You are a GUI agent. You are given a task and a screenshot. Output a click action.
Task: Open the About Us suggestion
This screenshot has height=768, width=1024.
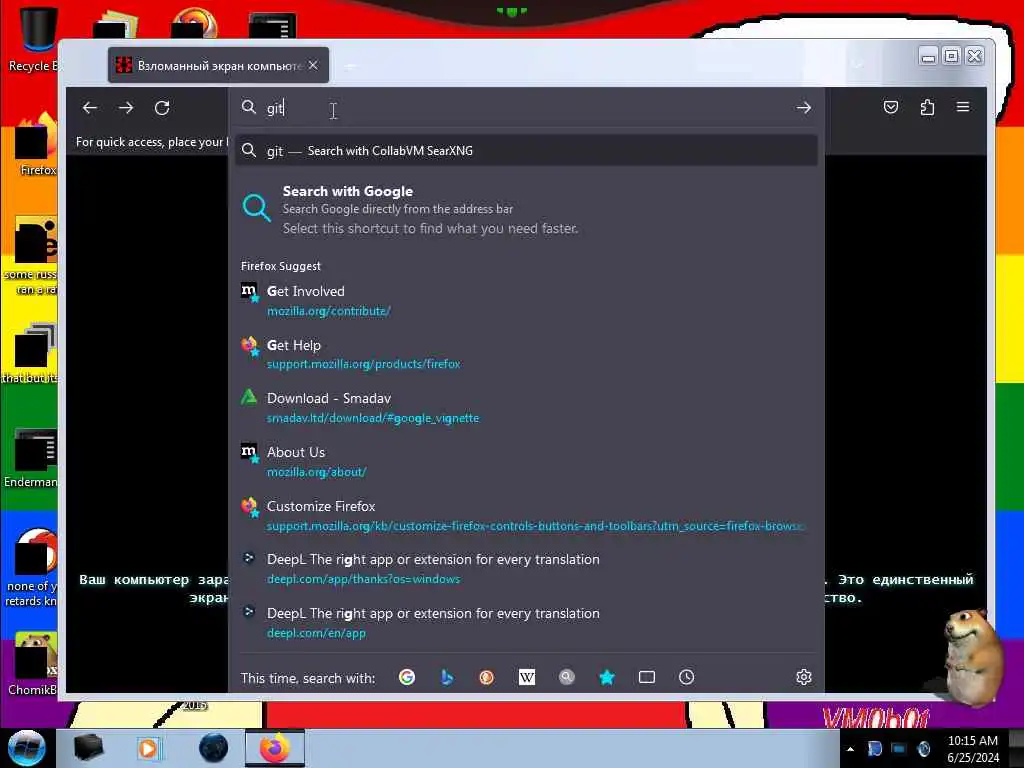[x=526, y=461]
